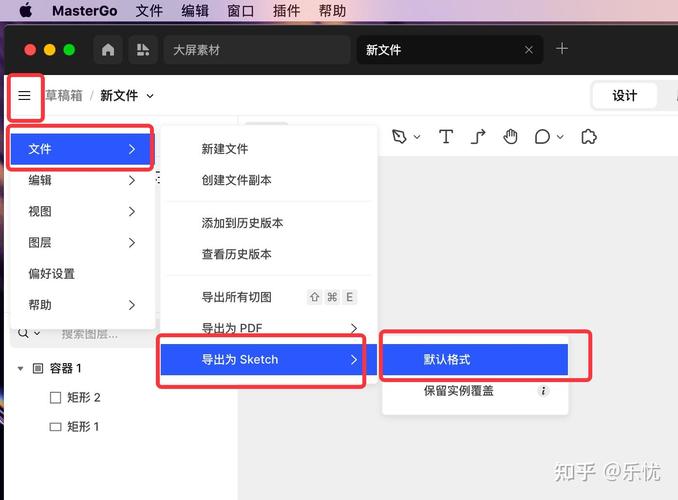Screen dimensions: 678x500
Task: Select the connector line tool
Action: tap(478, 137)
